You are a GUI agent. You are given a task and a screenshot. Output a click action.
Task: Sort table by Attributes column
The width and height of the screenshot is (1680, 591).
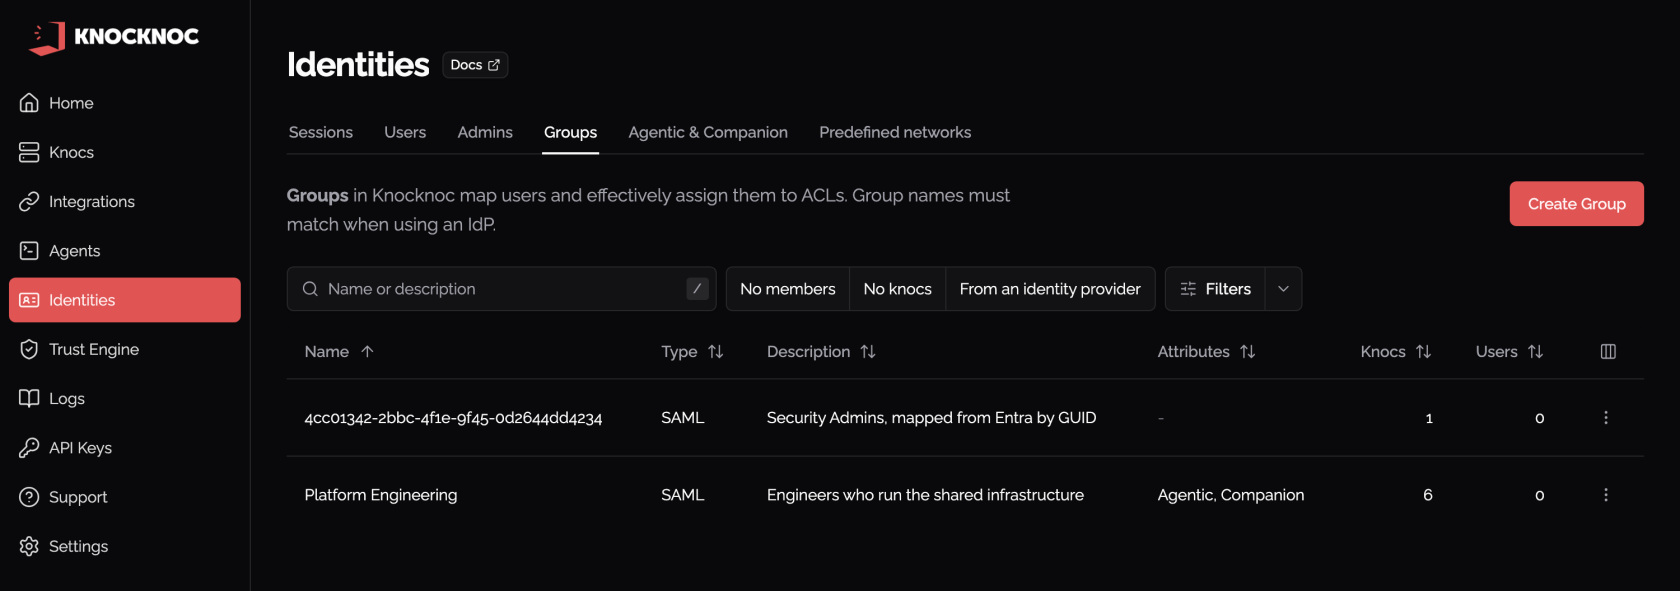pos(1206,351)
